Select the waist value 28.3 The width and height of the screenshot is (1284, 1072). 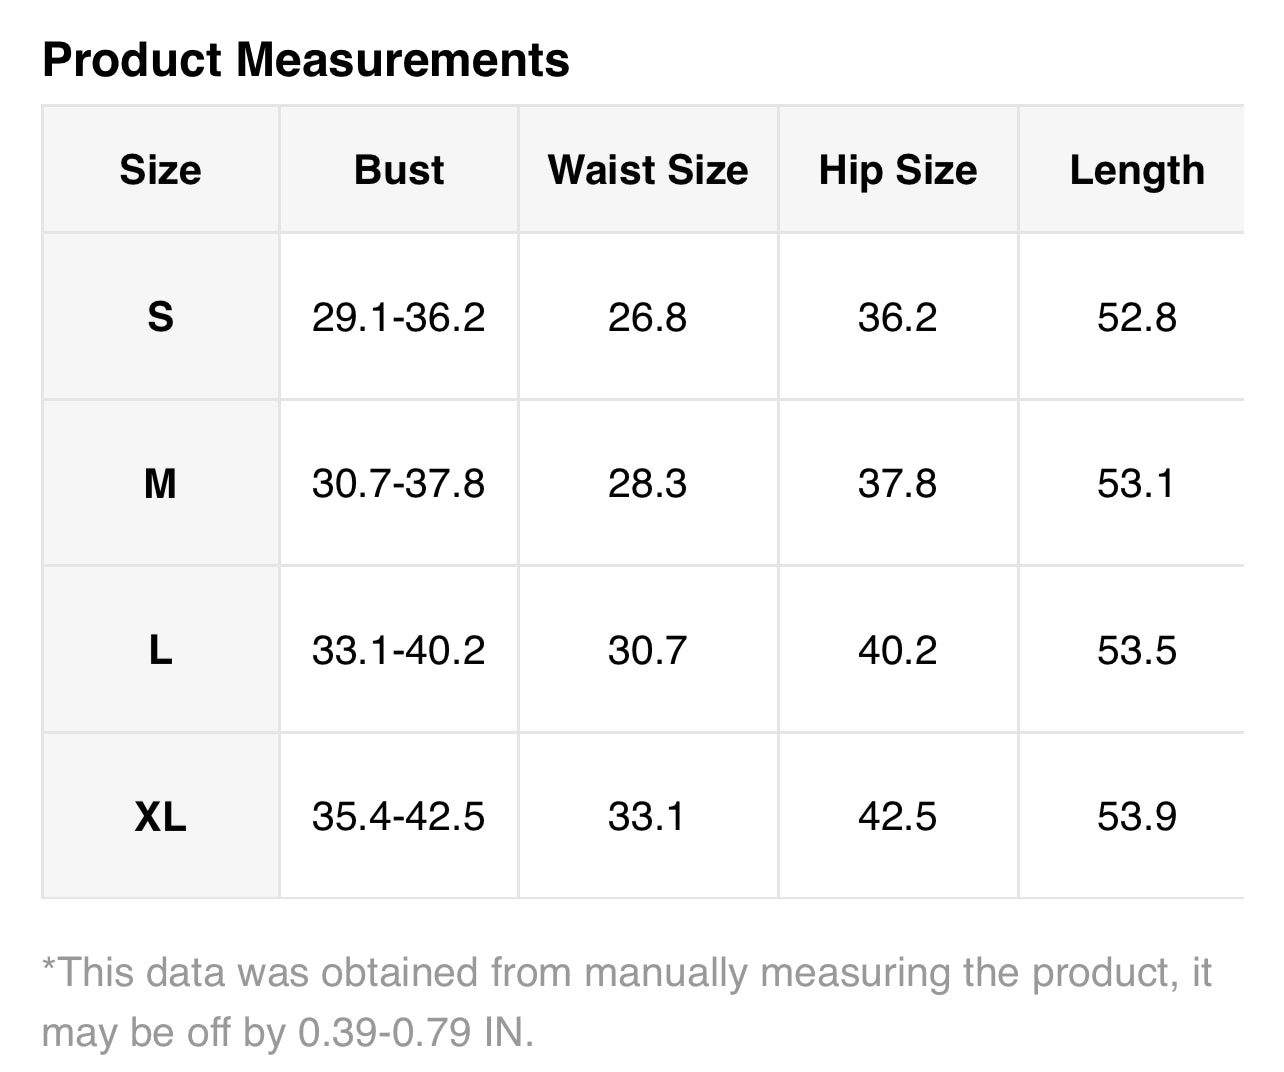(x=647, y=484)
